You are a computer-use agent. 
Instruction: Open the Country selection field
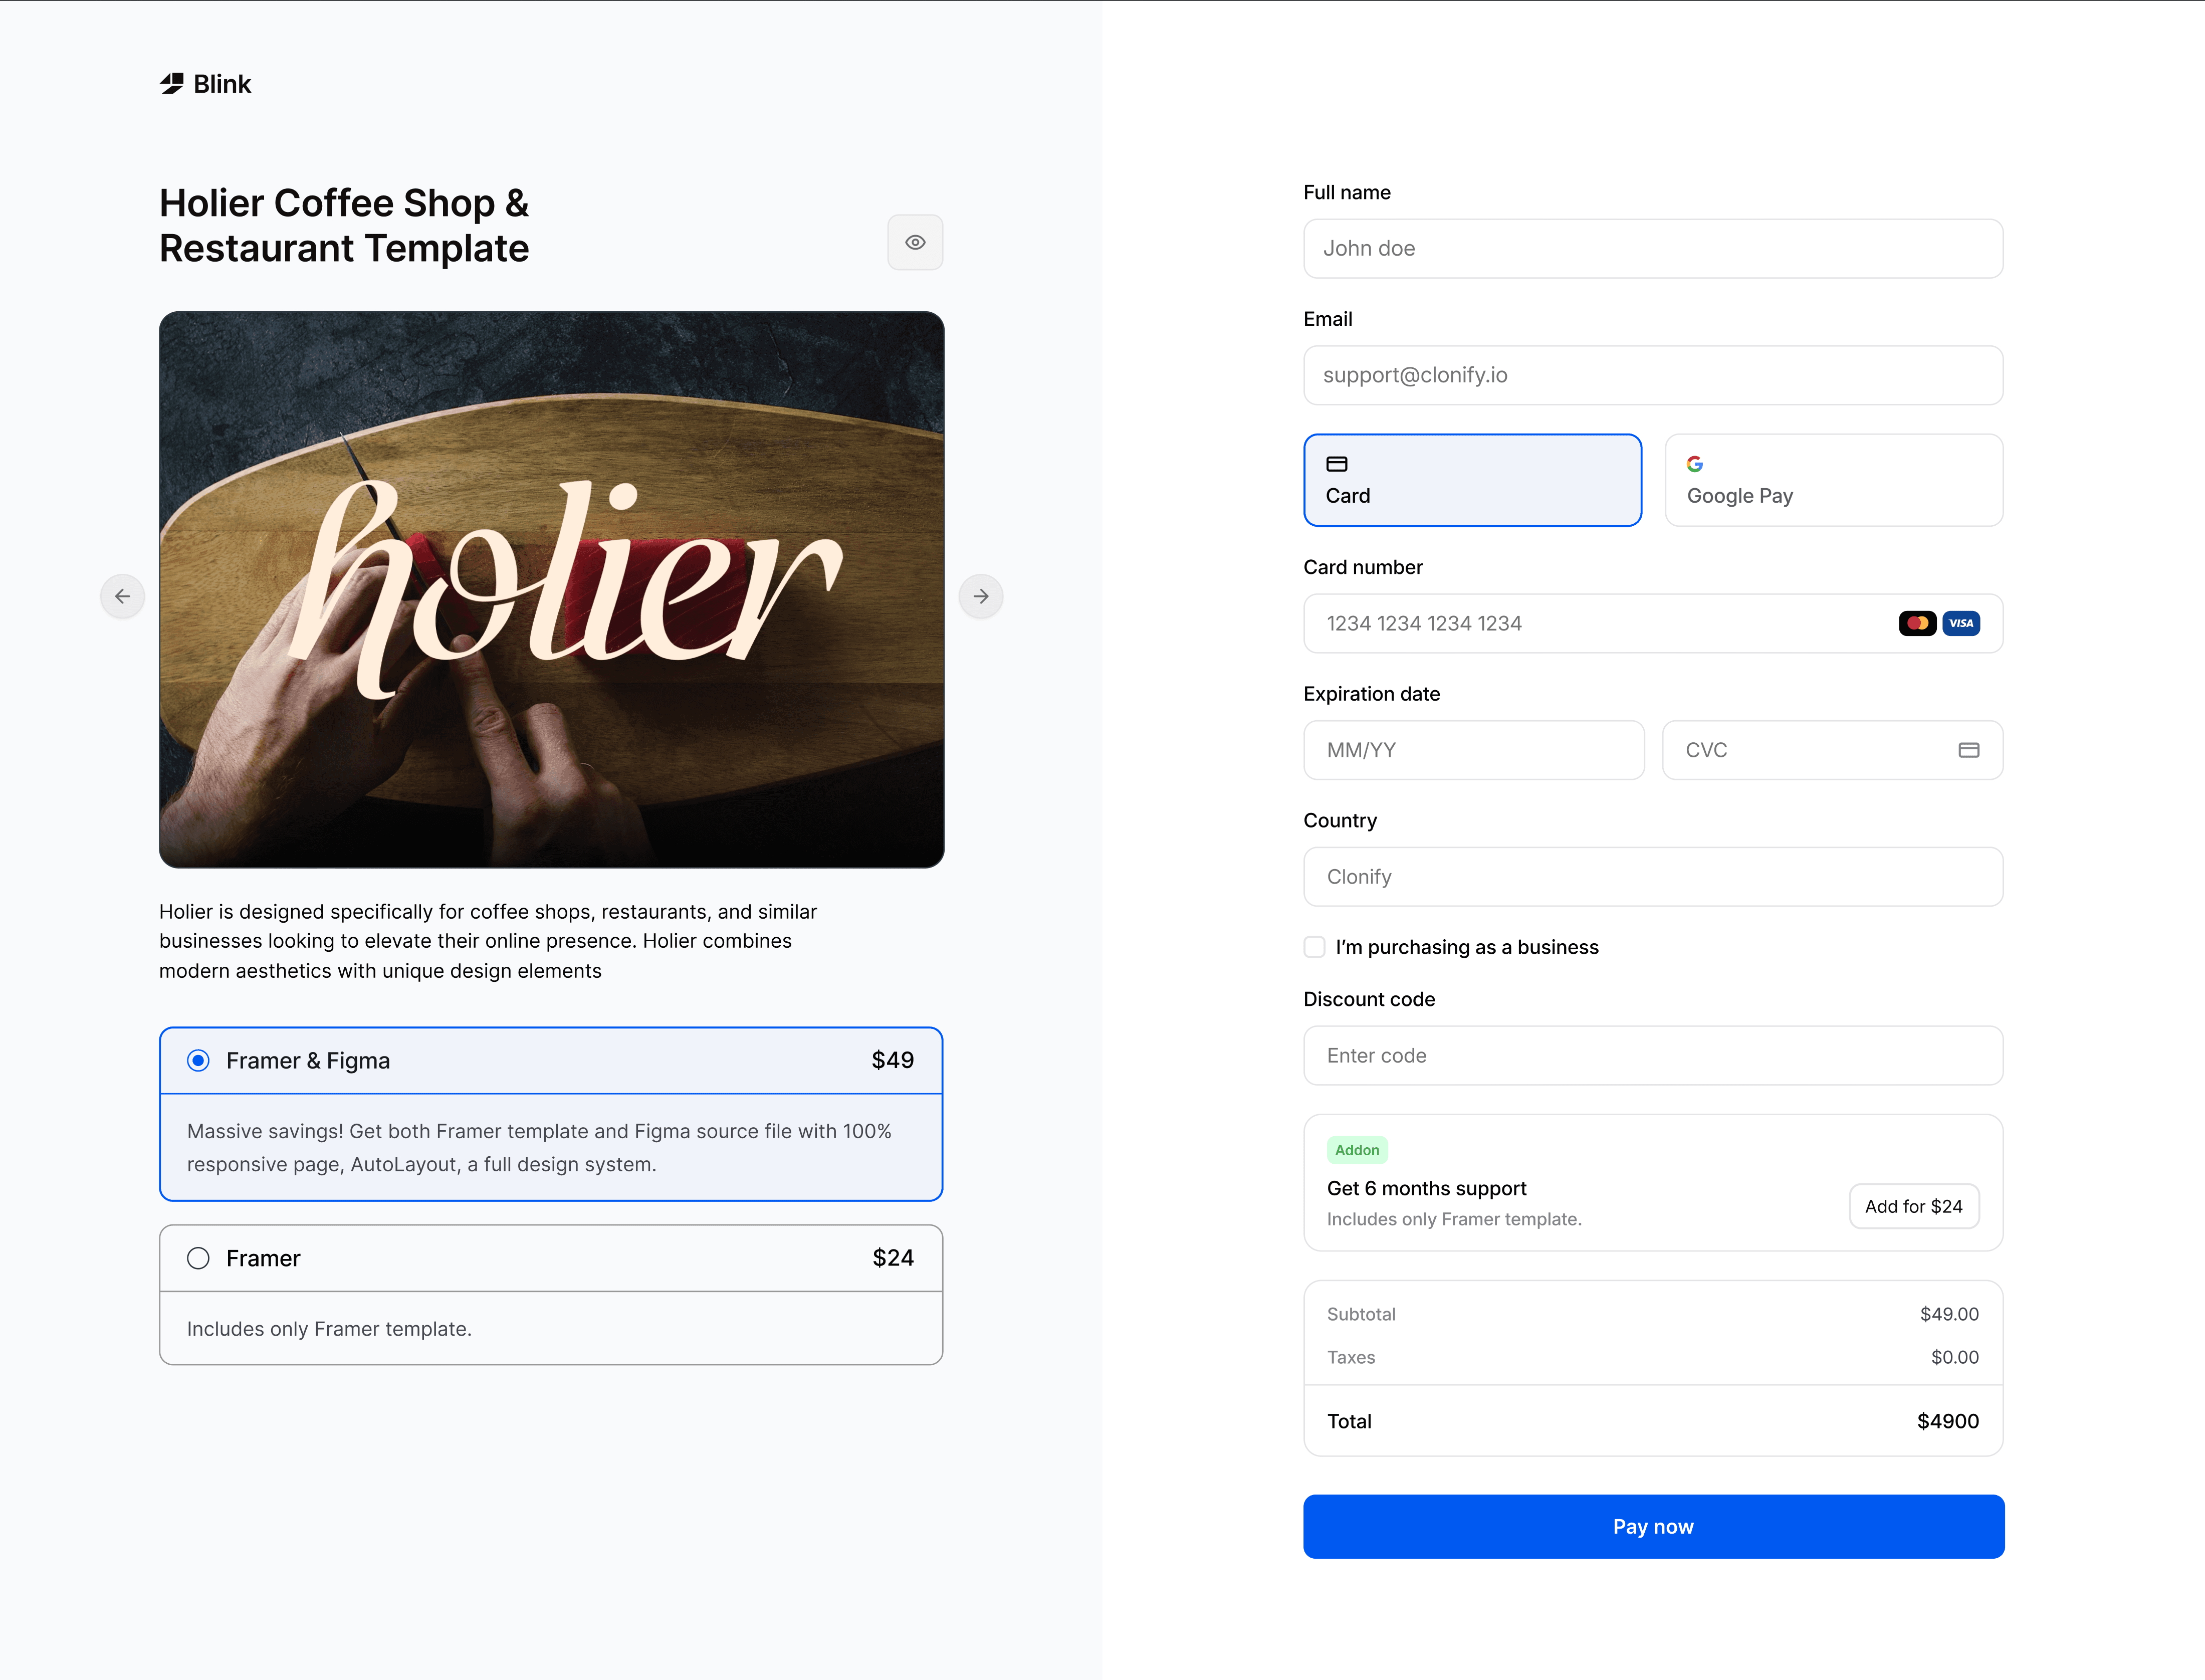tap(1652, 877)
